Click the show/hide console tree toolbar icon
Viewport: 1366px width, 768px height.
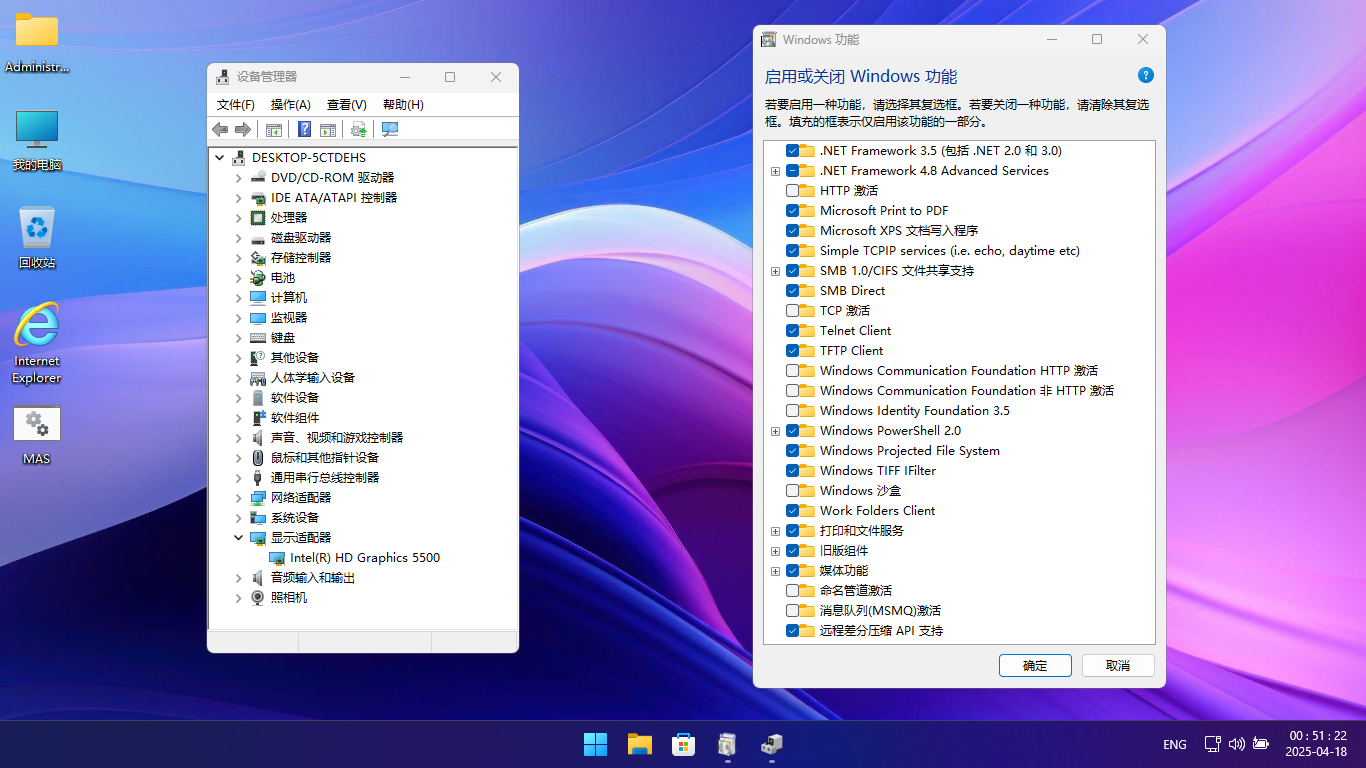273,129
